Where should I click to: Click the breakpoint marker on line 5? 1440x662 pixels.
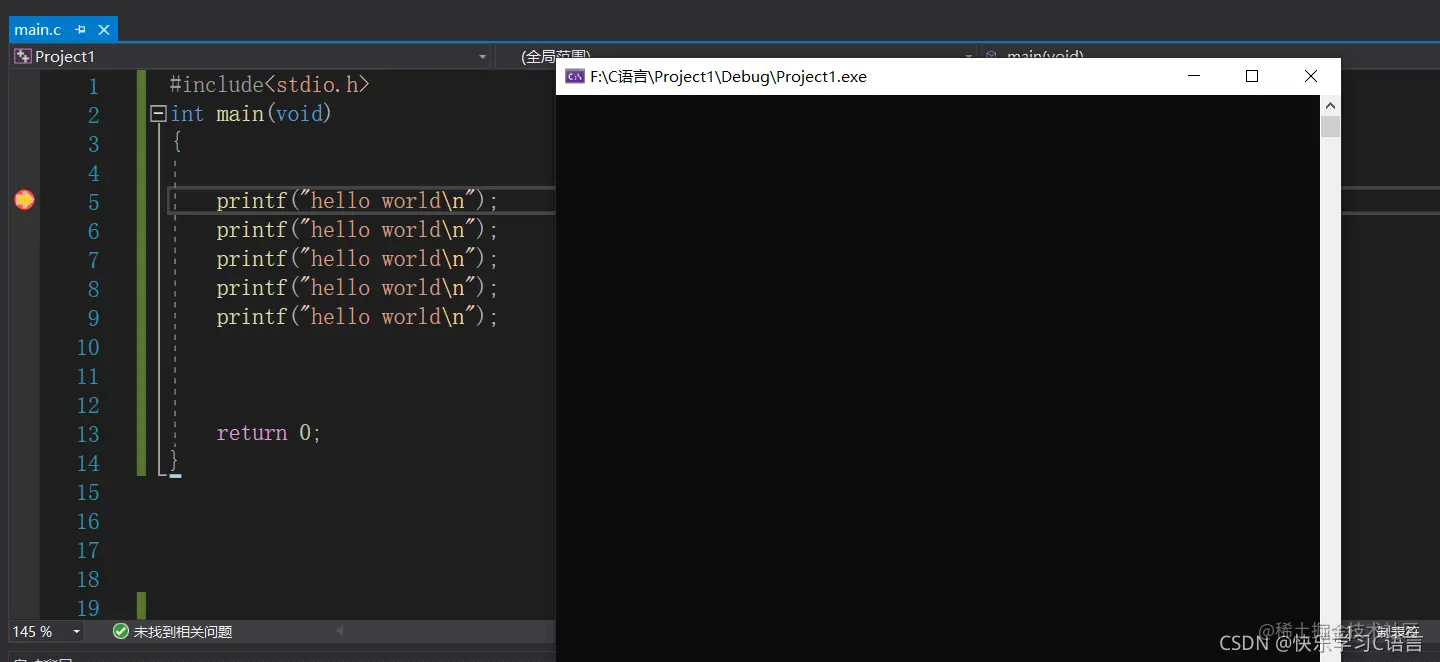[x=24, y=200]
